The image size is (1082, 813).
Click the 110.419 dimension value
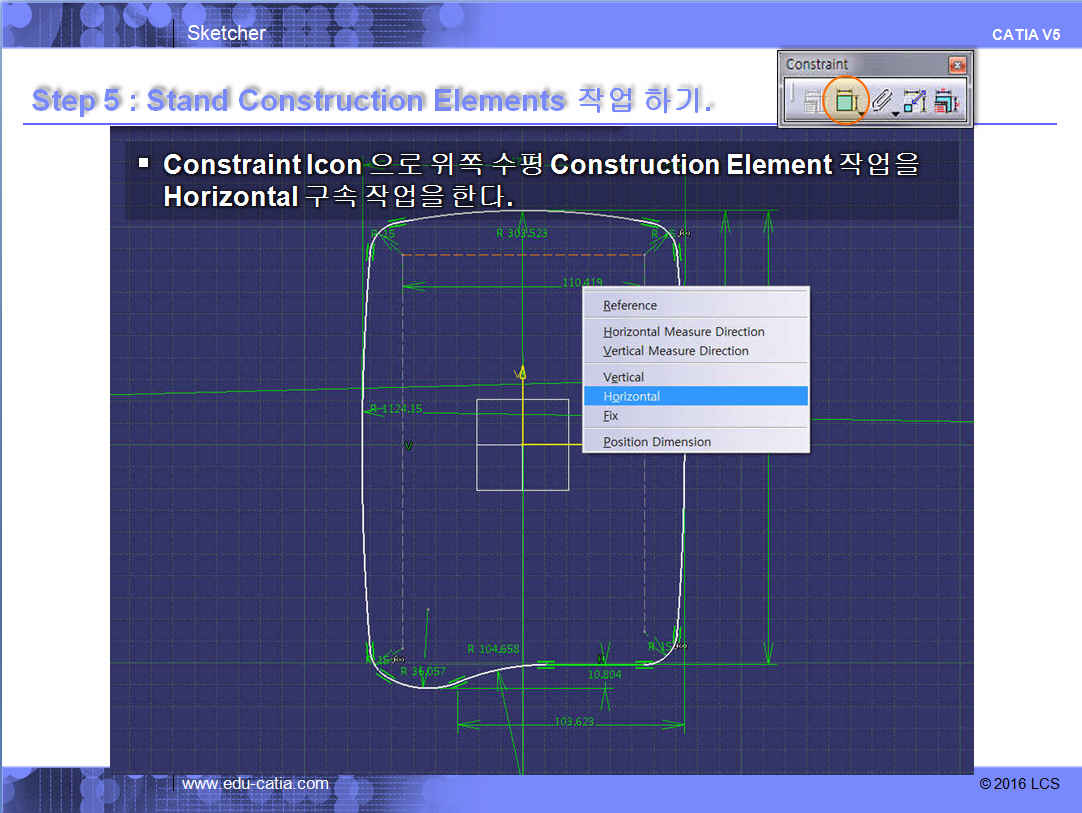582,283
